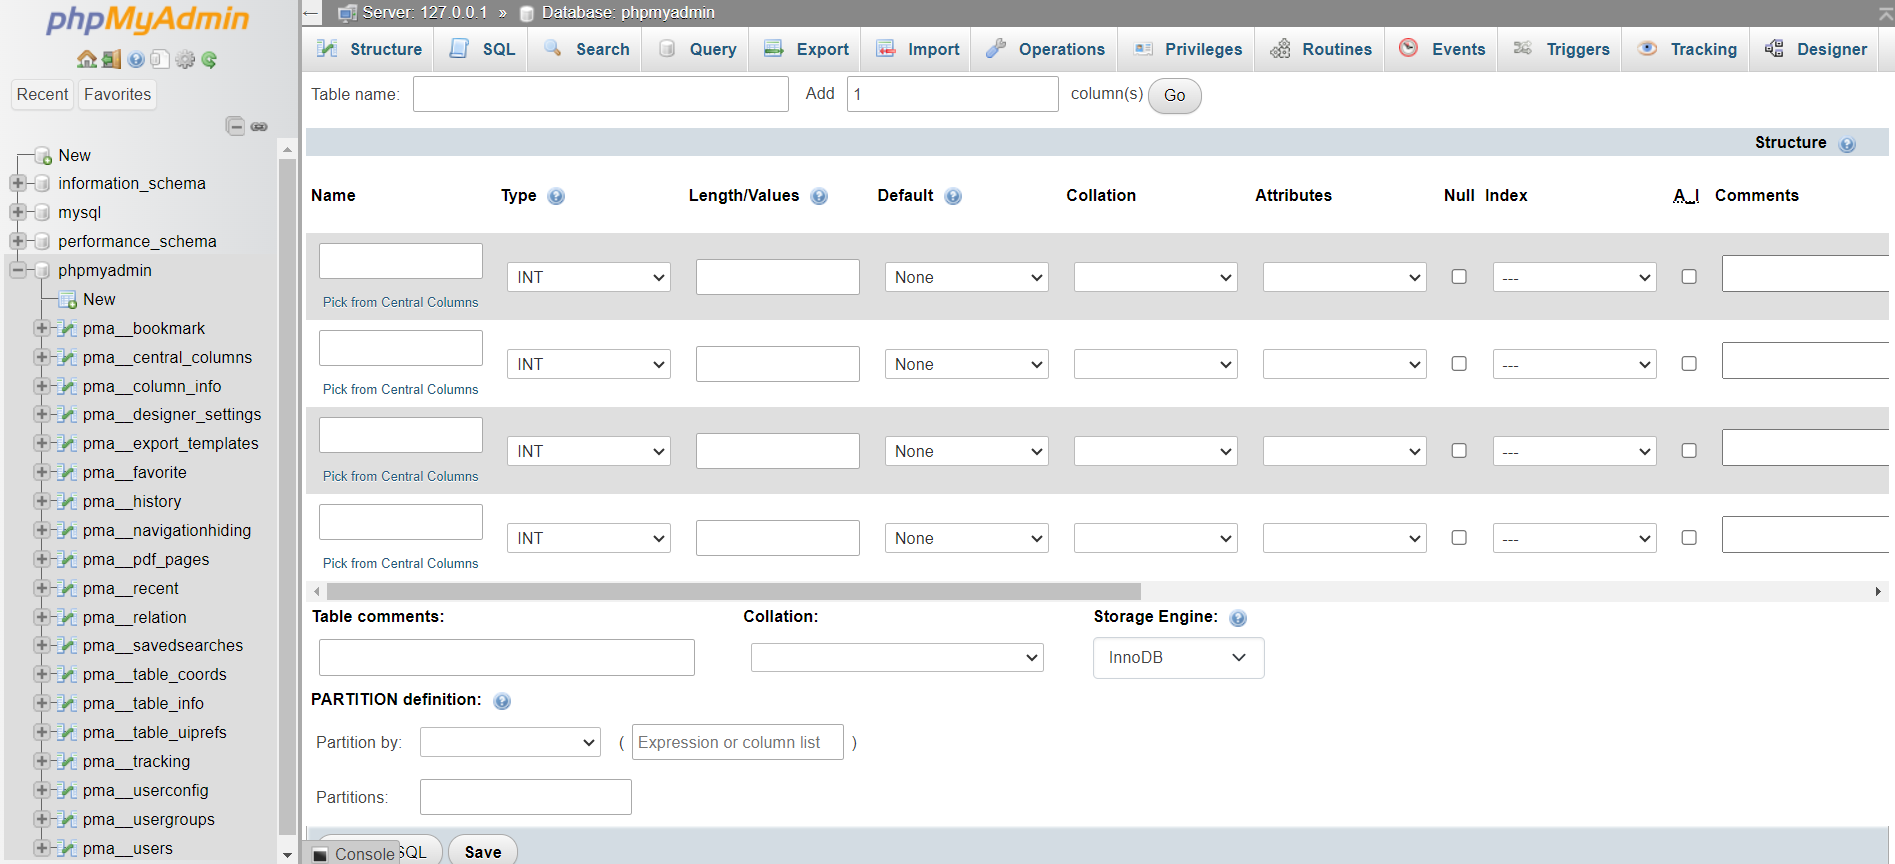Click first row Pick from Central Columns link
Screen dimensions: 1895x864
400,302
